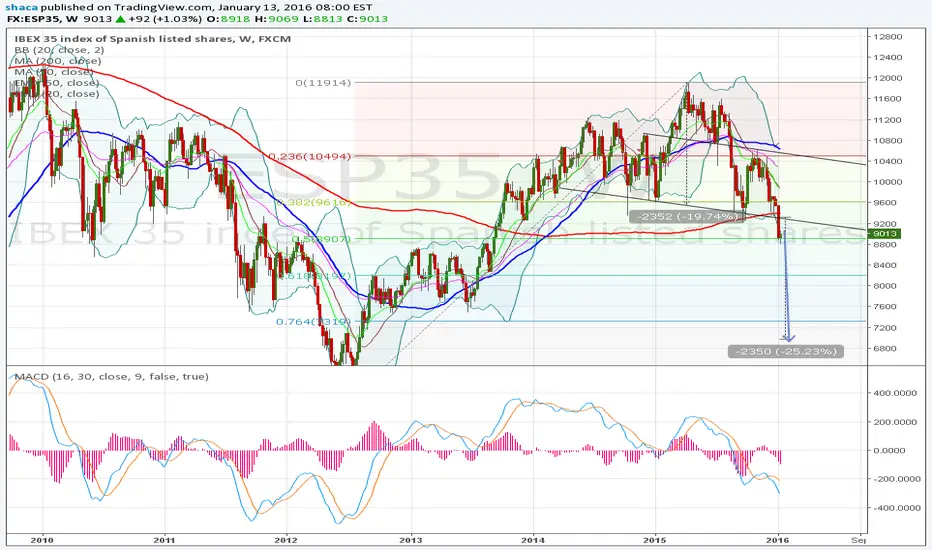Select the FX:ESP35 symbol text
Screen dimensions: 932x550
(32, 19)
